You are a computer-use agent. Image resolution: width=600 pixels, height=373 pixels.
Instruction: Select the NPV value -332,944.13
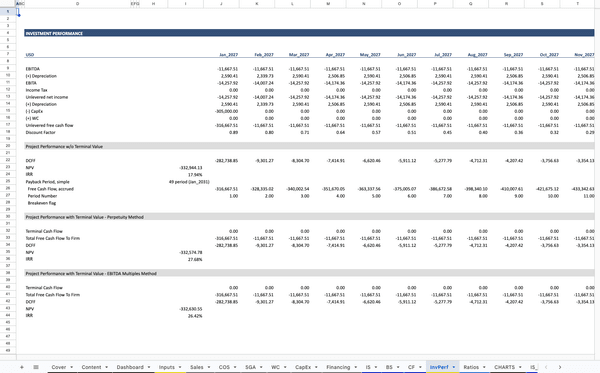[x=191, y=168]
